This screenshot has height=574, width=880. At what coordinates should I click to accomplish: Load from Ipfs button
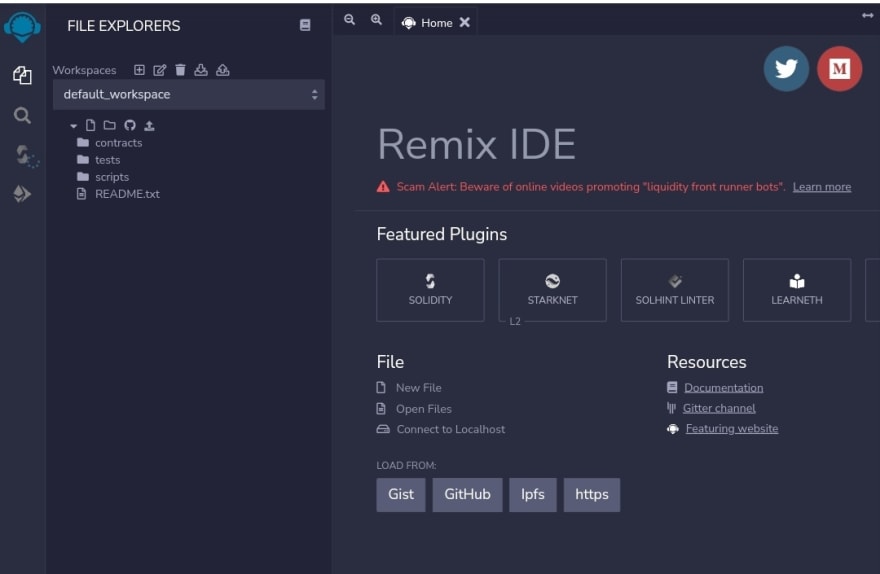point(533,494)
